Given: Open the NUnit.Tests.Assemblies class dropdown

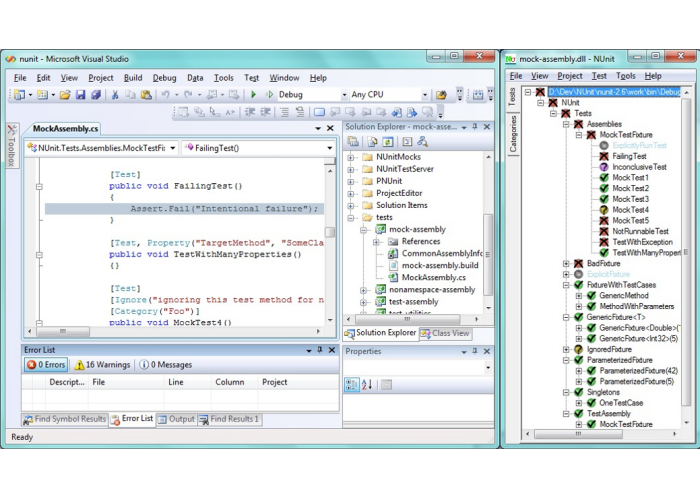Looking at the screenshot, I should point(172,148).
